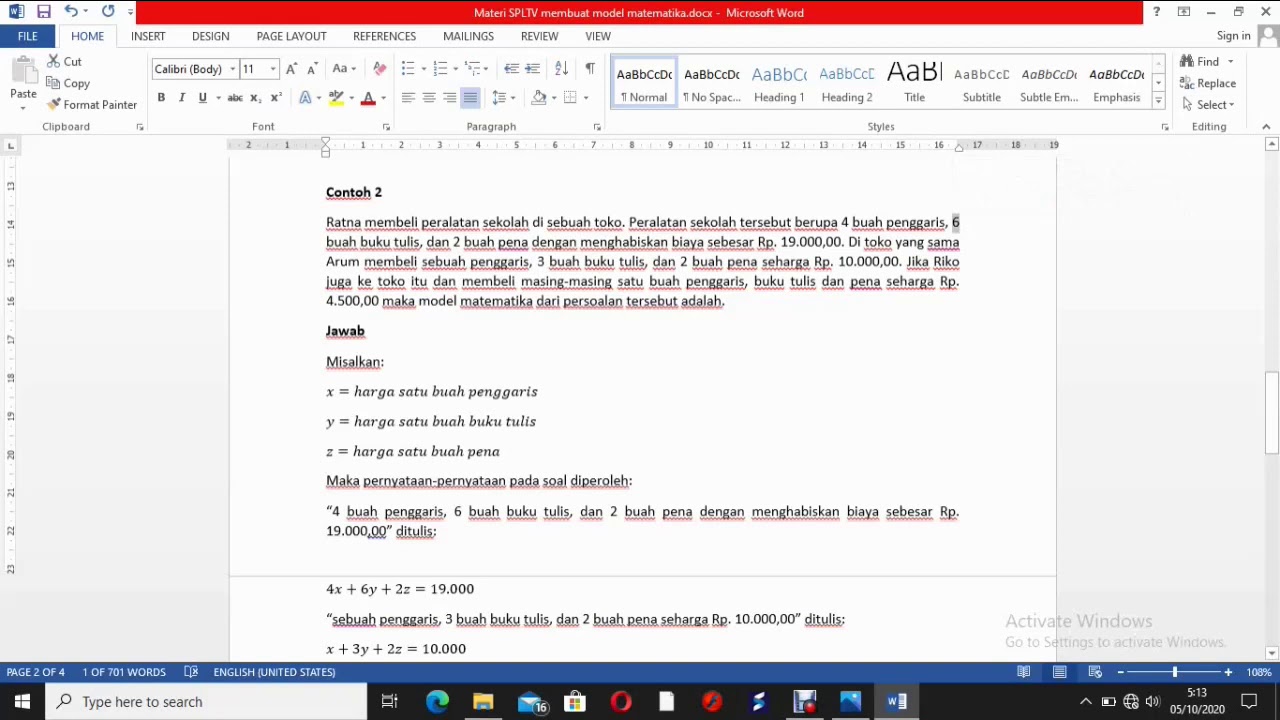Toggle Justify alignment
This screenshot has width=1280, height=720.
point(471,98)
